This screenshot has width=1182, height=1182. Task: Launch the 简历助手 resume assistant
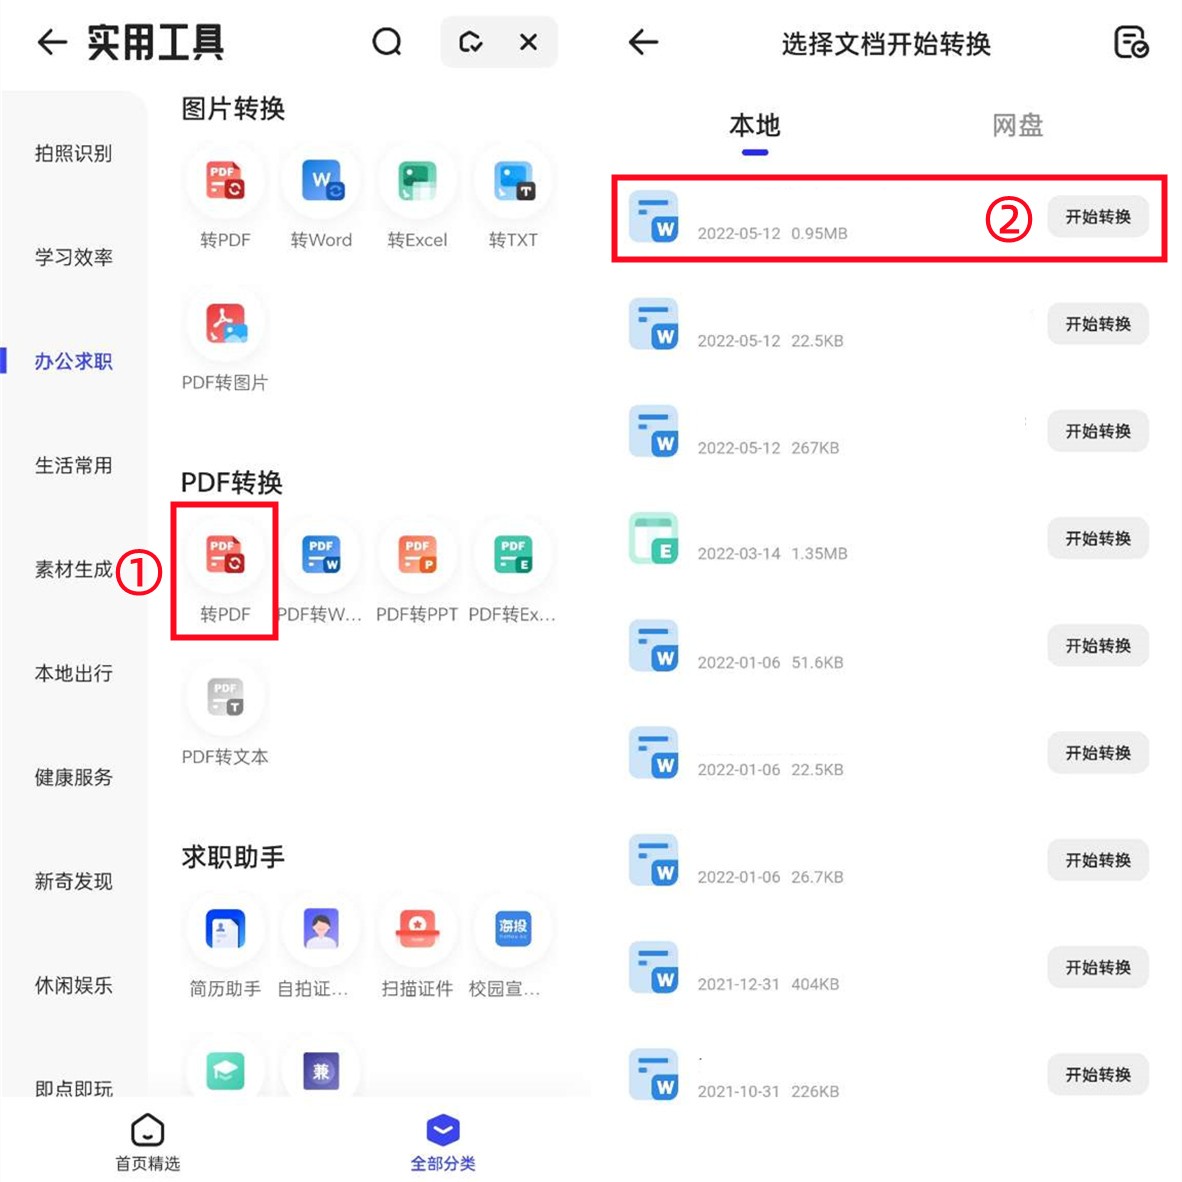pos(224,930)
